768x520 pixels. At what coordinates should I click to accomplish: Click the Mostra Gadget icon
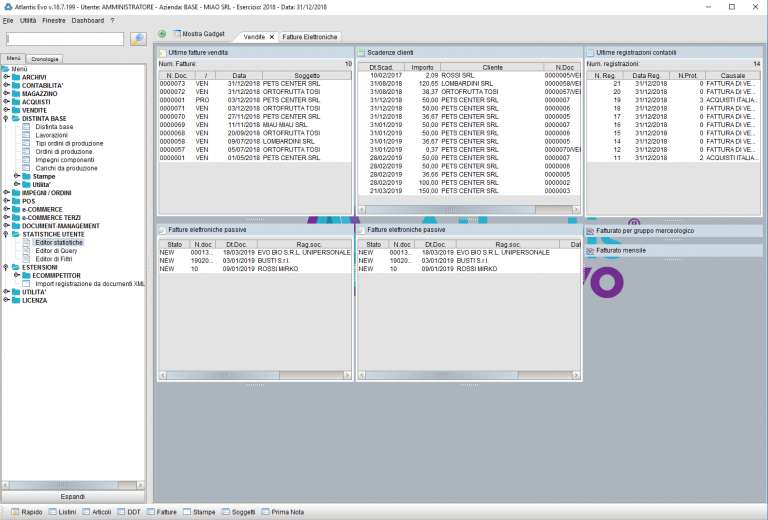pyautogui.click(x=177, y=34)
